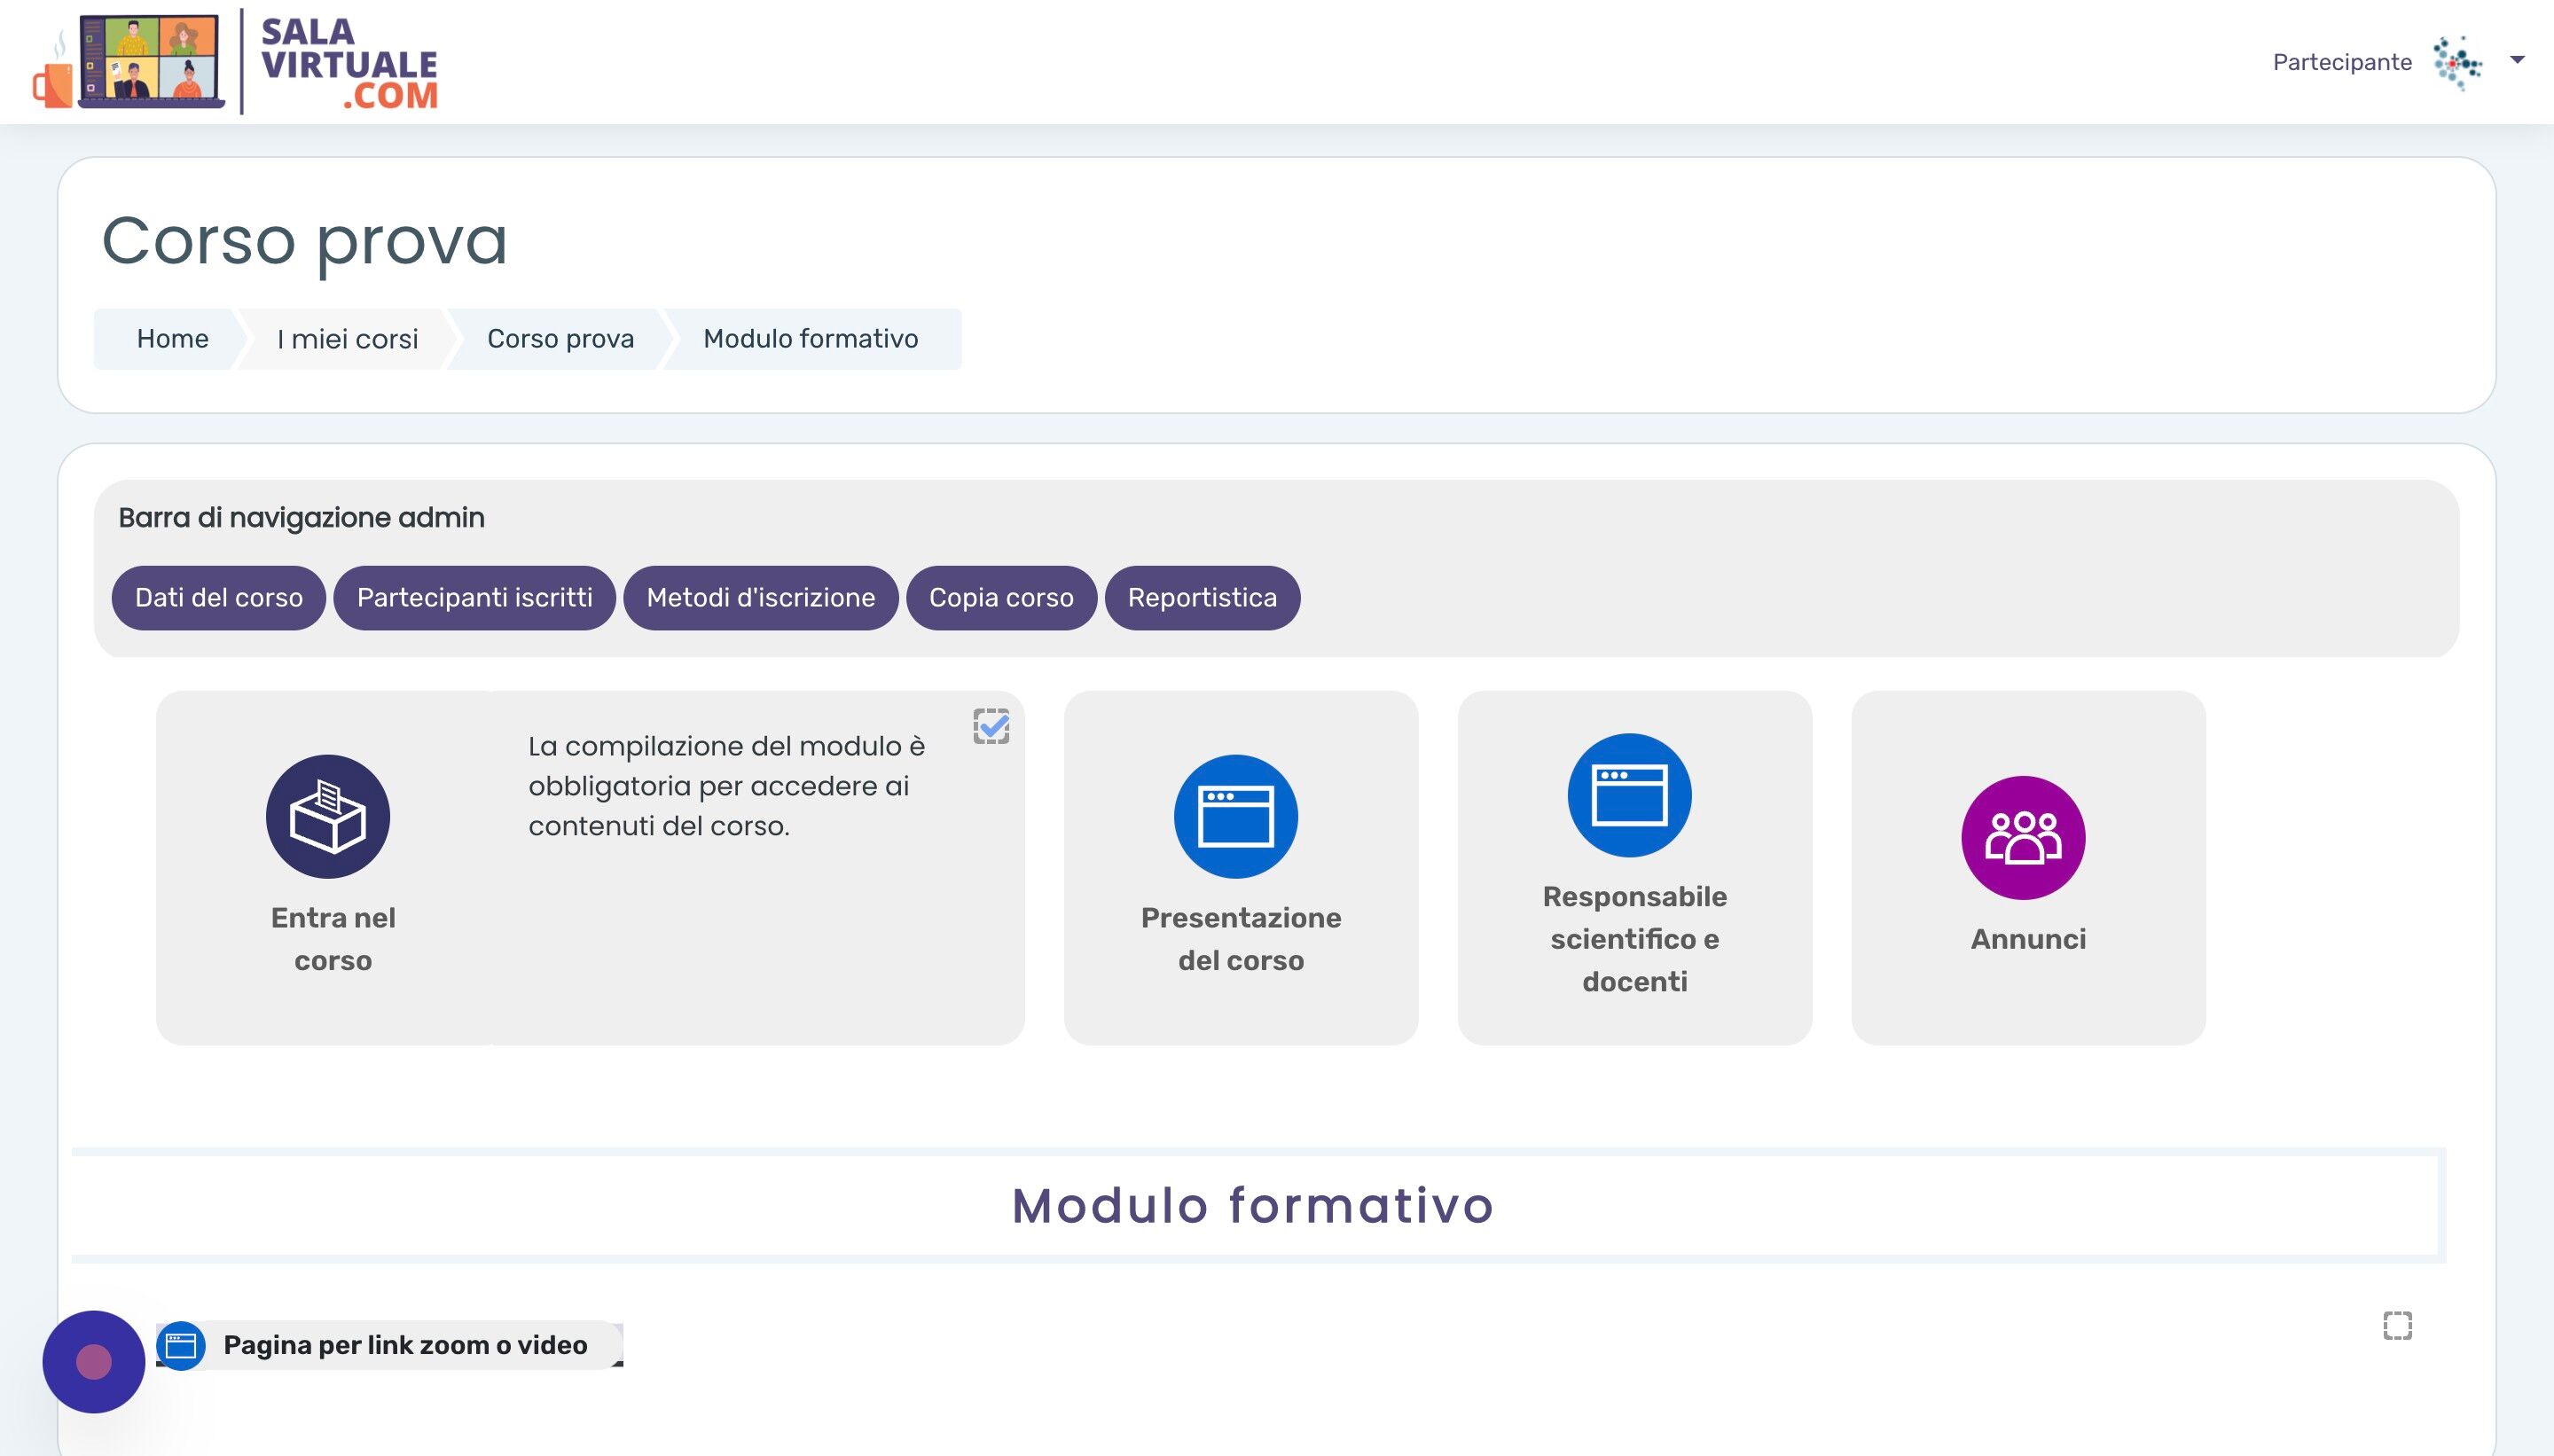Open Dati del corso admin button

click(218, 598)
